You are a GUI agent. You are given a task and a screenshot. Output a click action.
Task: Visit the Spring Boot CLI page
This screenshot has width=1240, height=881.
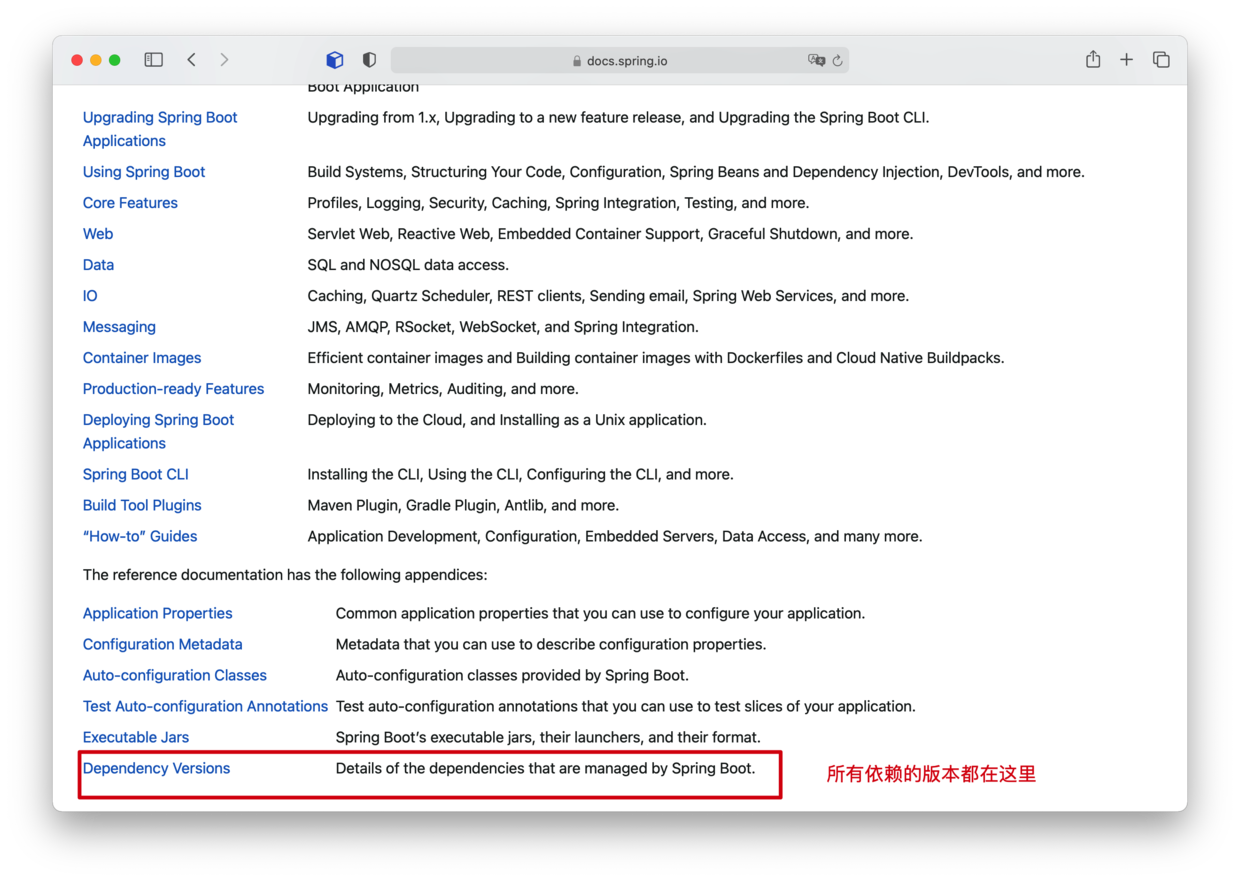click(135, 474)
